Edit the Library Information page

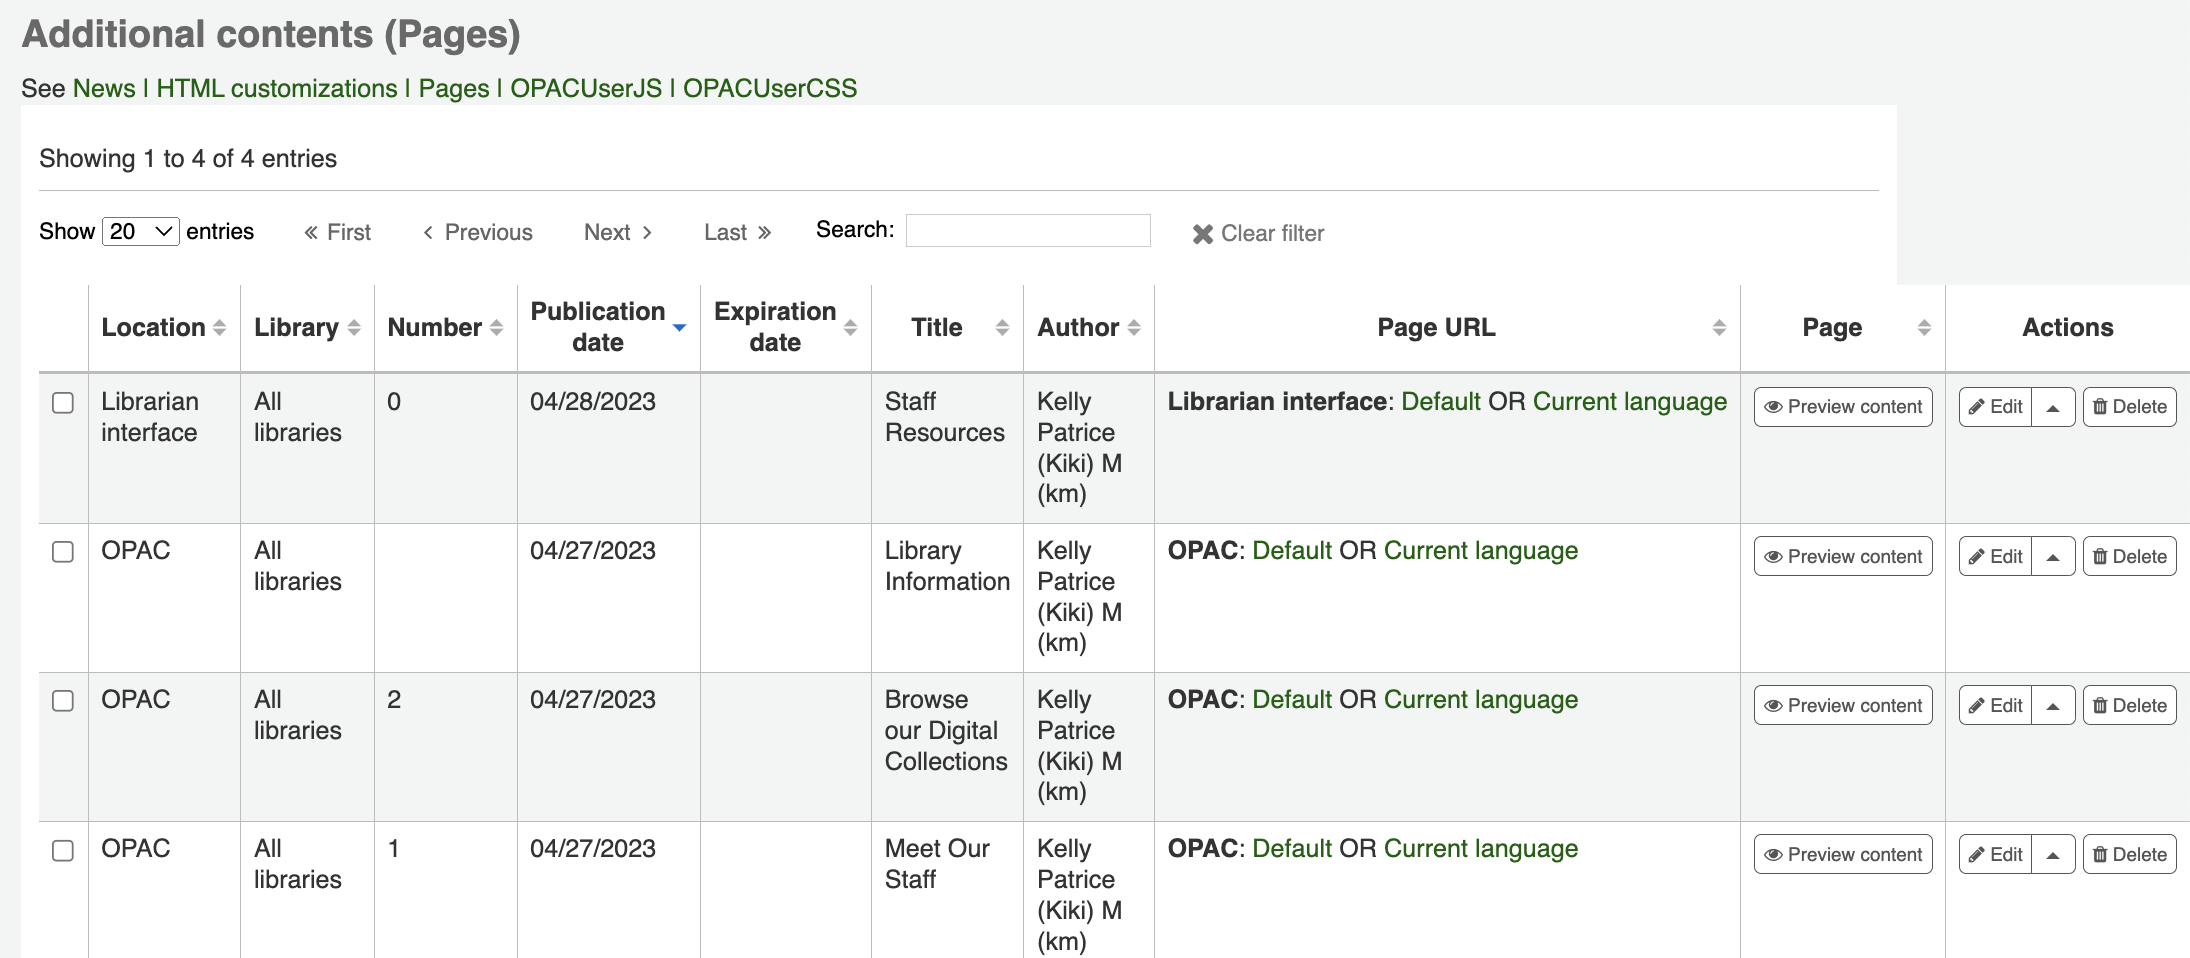tap(1996, 557)
